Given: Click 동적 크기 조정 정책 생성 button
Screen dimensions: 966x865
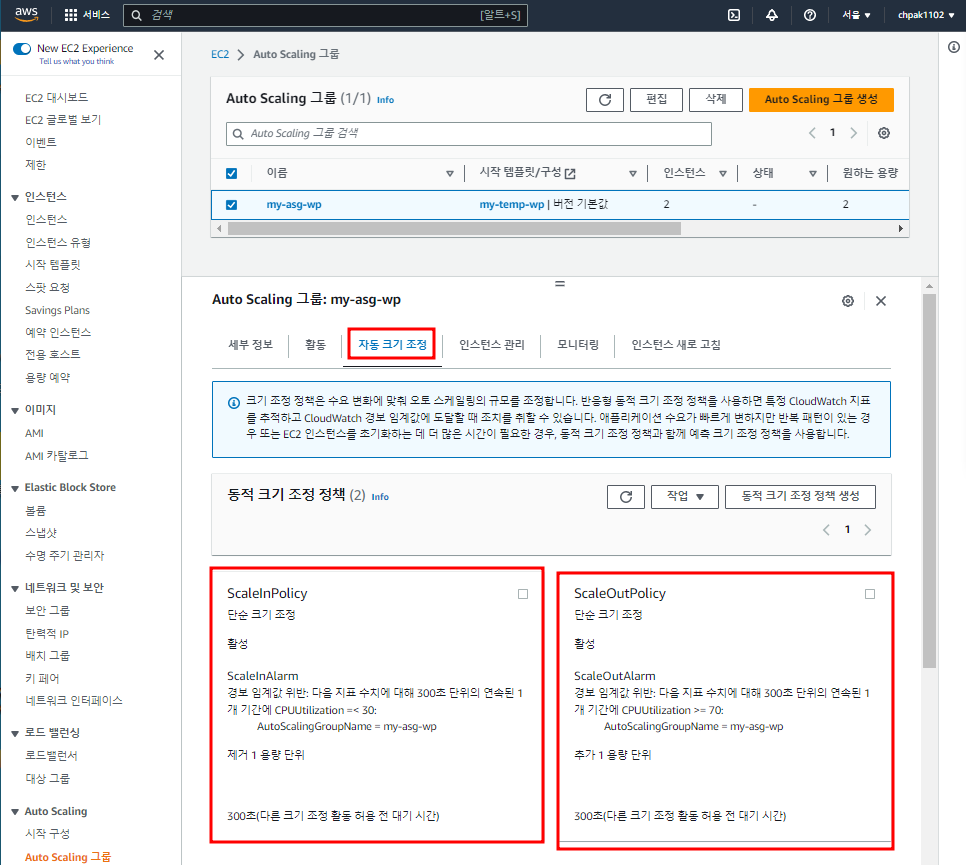Looking at the screenshot, I should 800,497.
